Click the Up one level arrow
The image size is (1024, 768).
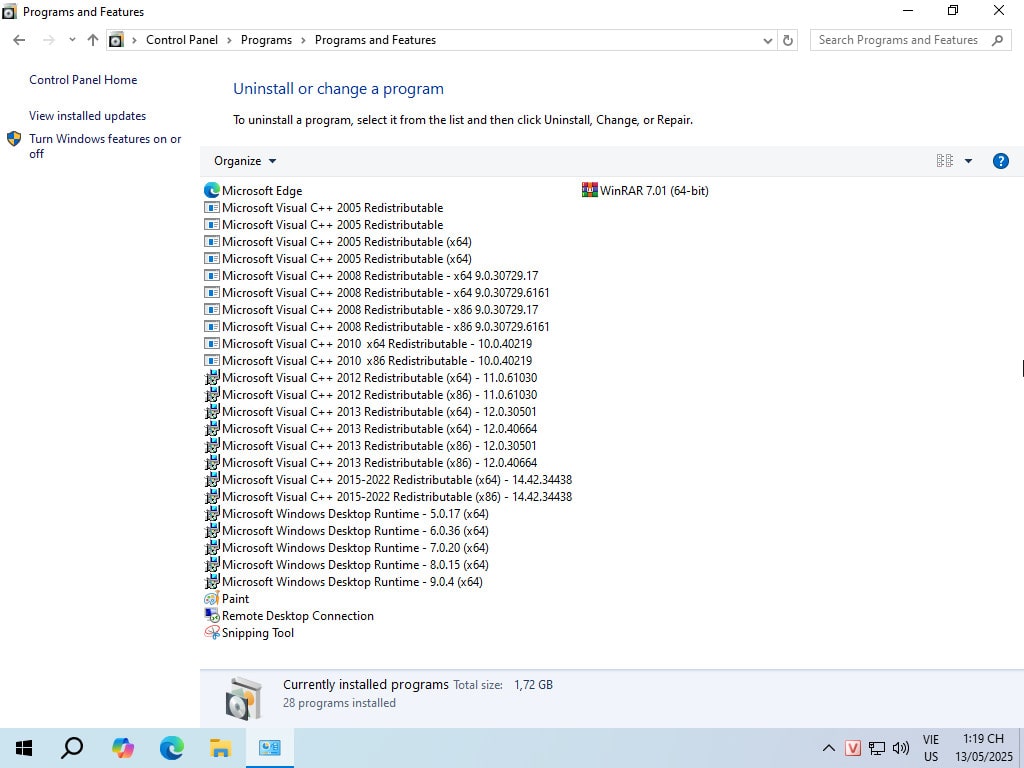click(x=93, y=40)
